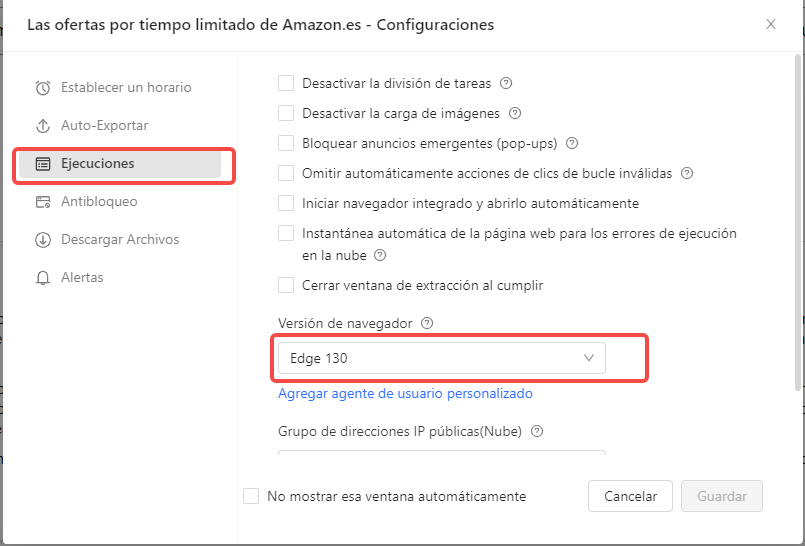Enable Desactivar la división de tareas checkbox
Image resolution: width=805 pixels, height=546 pixels.
pyautogui.click(x=286, y=84)
